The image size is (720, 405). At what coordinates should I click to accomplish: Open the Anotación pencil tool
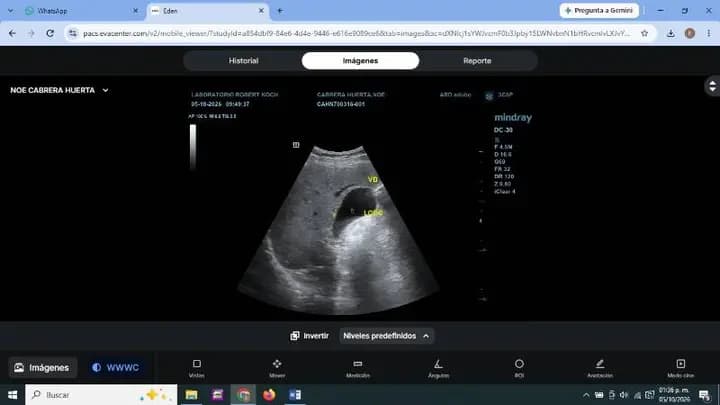[600, 368]
